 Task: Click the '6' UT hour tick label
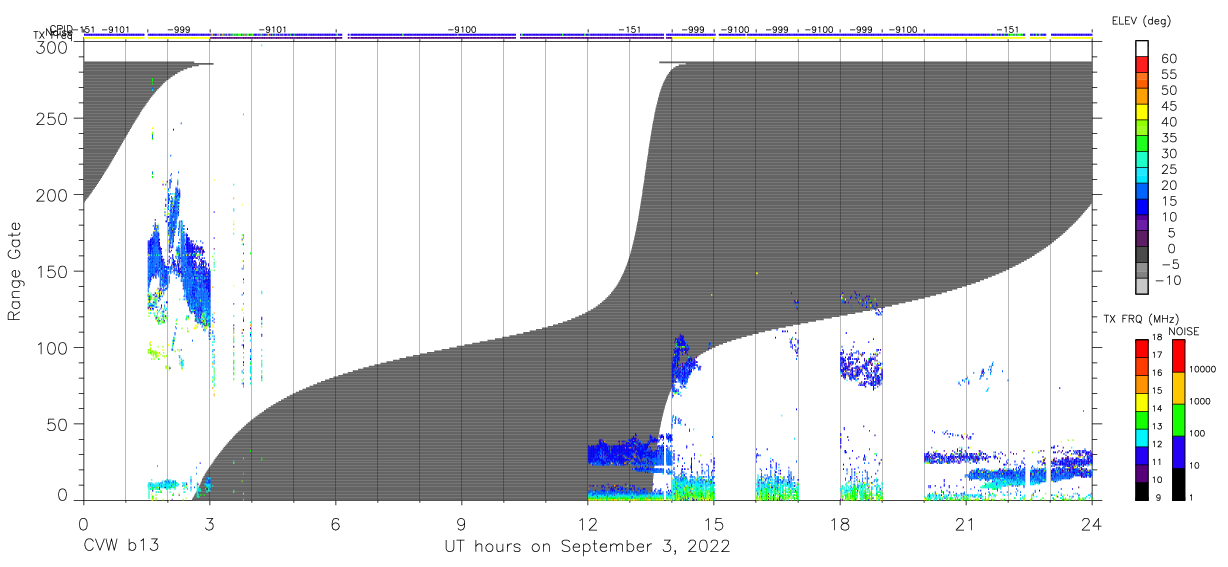[x=335, y=523]
